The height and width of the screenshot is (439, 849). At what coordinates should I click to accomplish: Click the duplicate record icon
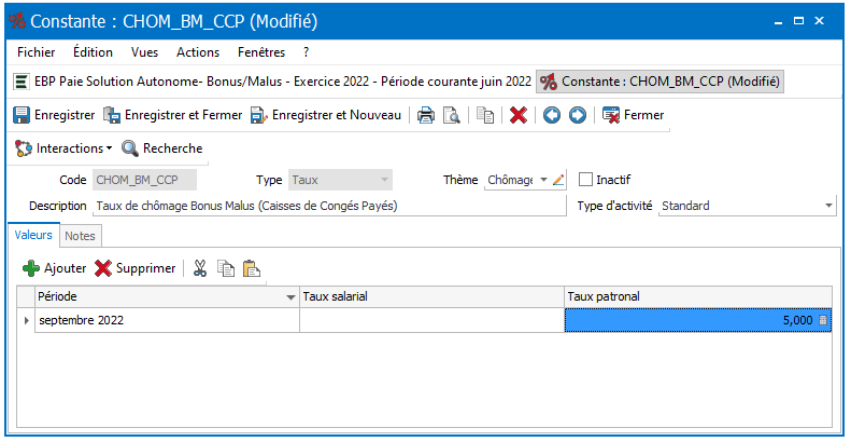(x=485, y=115)
